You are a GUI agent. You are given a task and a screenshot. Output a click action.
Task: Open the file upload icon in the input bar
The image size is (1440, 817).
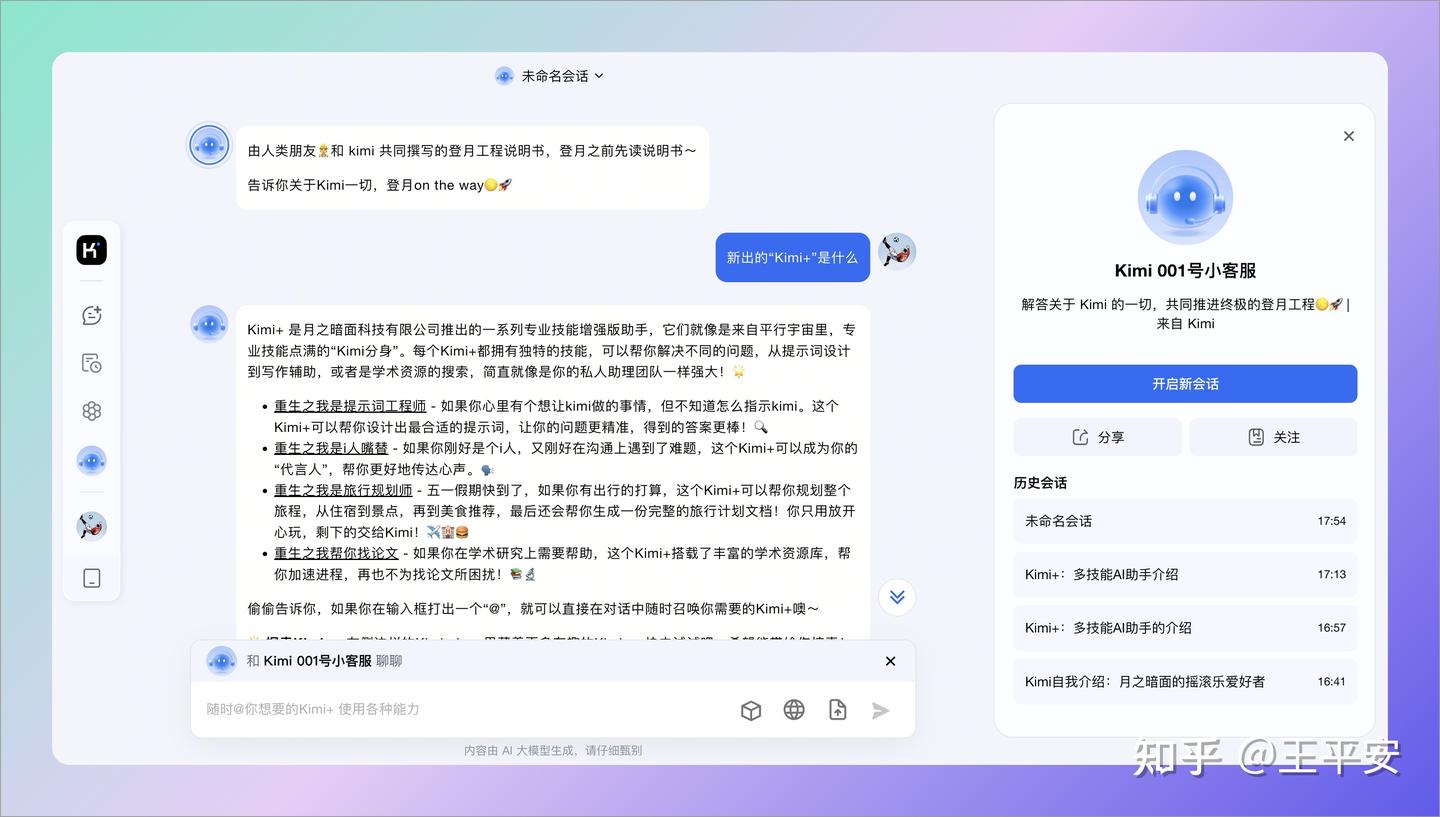837,710
